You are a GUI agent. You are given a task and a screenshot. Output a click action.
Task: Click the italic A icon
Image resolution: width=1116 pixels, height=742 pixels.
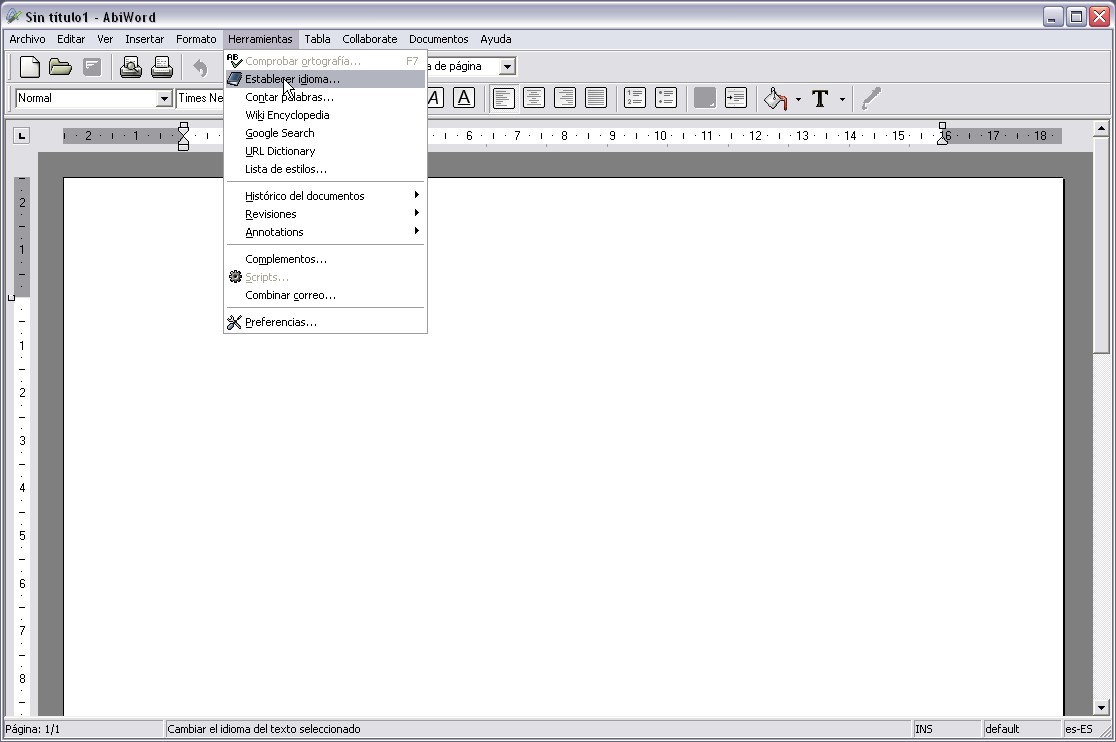(435, 98)
